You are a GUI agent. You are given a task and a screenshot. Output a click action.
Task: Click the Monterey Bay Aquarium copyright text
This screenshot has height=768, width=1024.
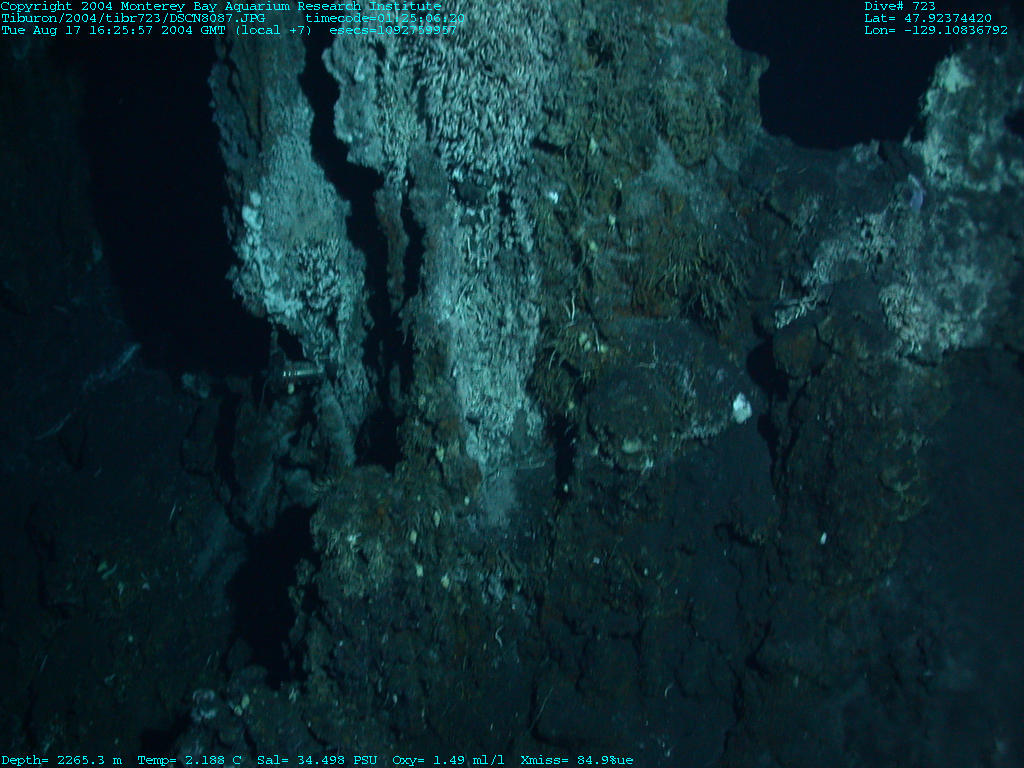pos(221,6)
